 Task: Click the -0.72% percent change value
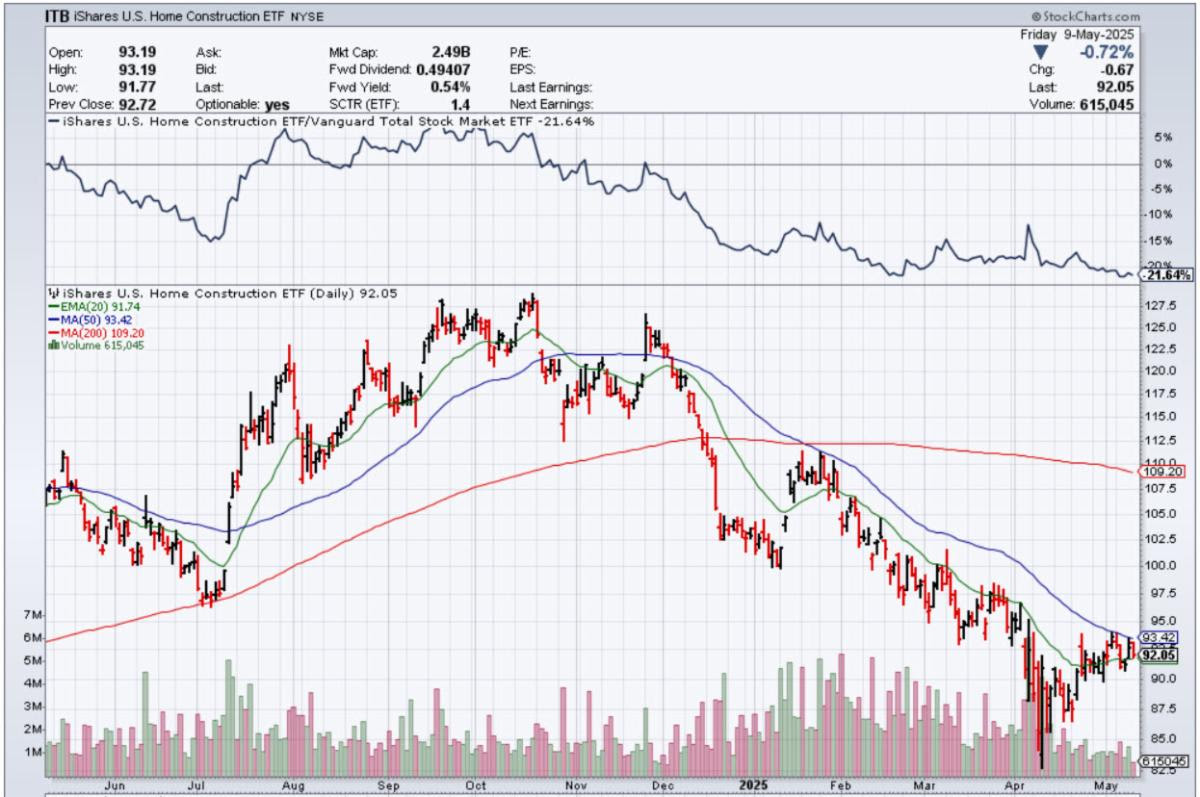tap(1106, 51)
